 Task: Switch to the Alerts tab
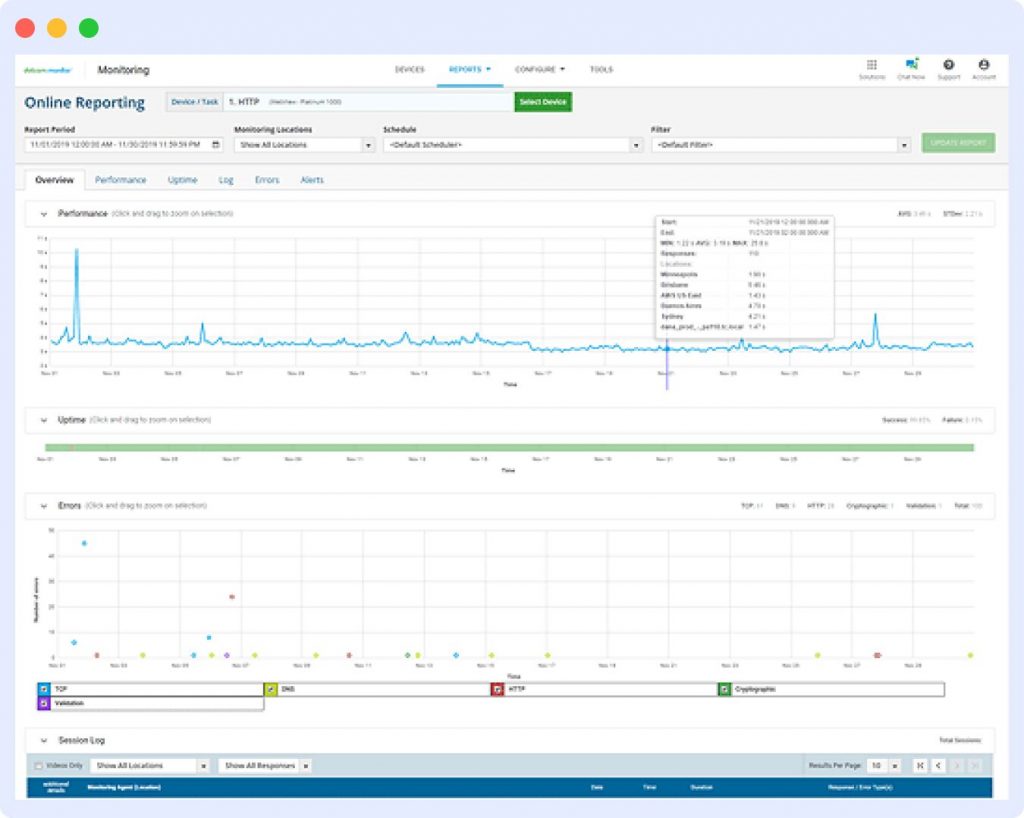310,180
